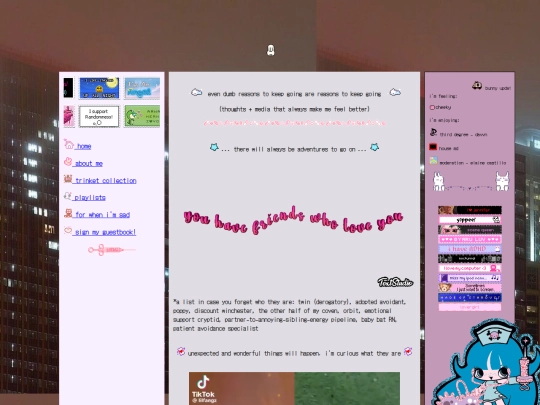Visit the playlists page
540x405 pixels.
(89, 198)
